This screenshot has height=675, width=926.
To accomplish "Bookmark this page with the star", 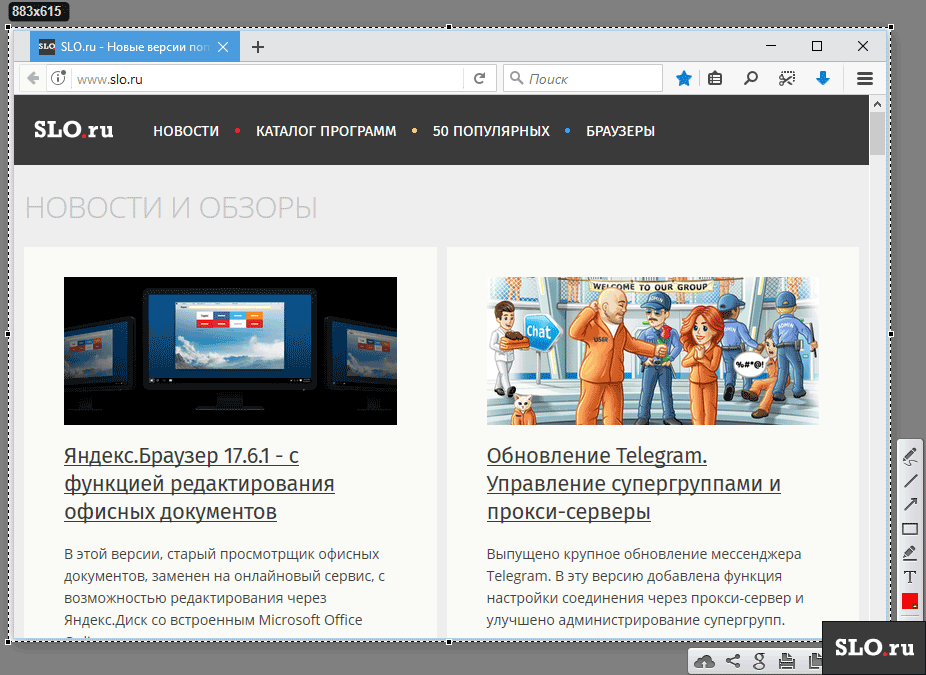I will [x=684, y=78].
